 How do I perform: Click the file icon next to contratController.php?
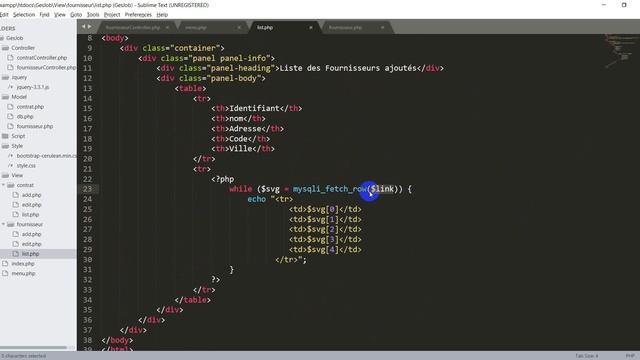point(11,58)
